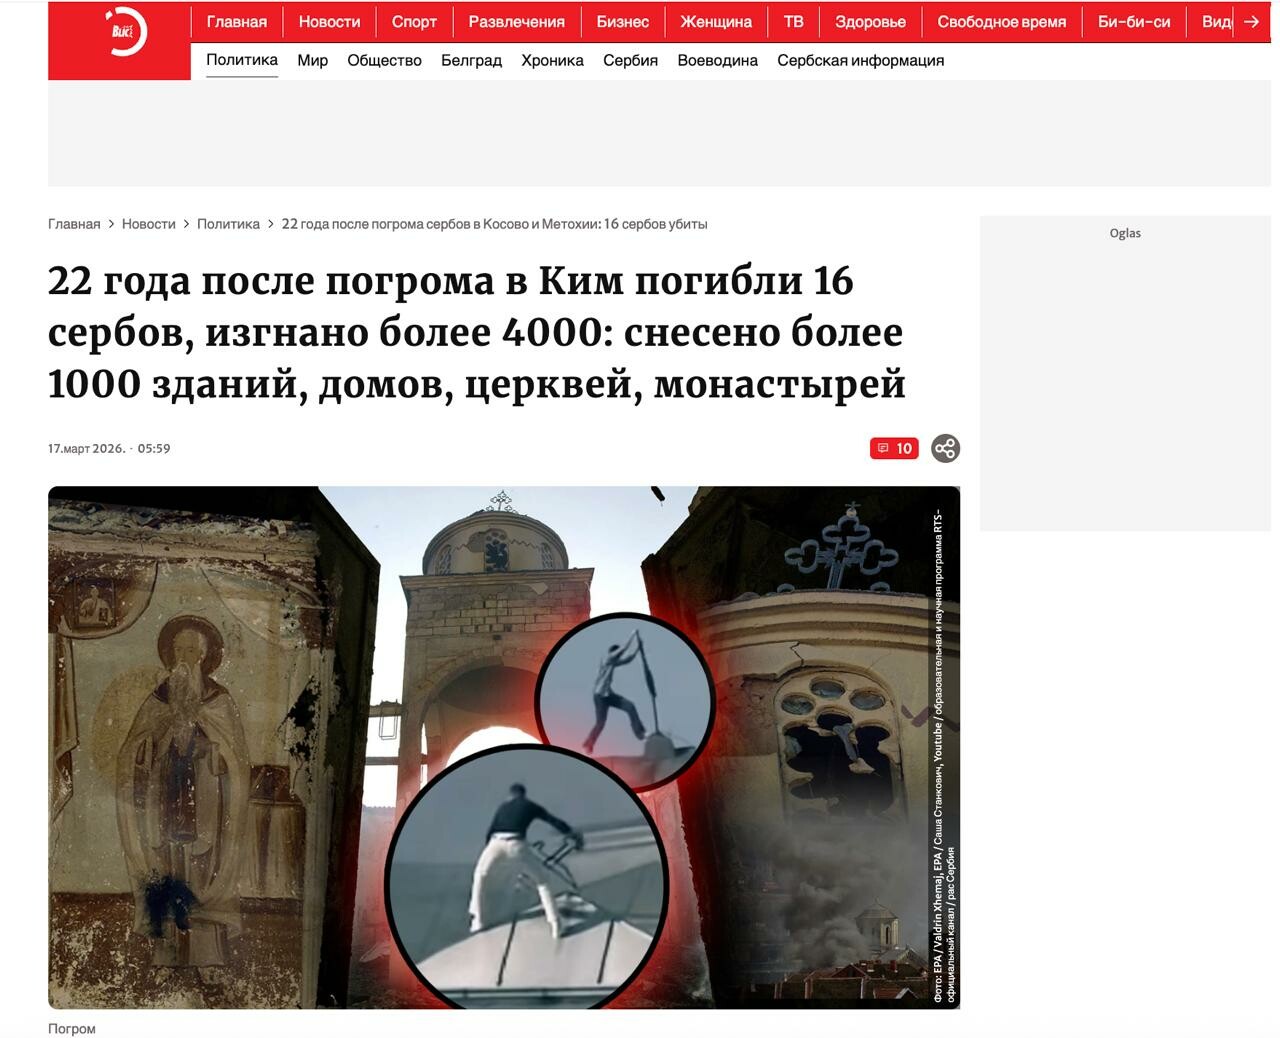Open the Новости menu item
This screenshot has height=1038, width=1280.
click(x=329, y=22)
